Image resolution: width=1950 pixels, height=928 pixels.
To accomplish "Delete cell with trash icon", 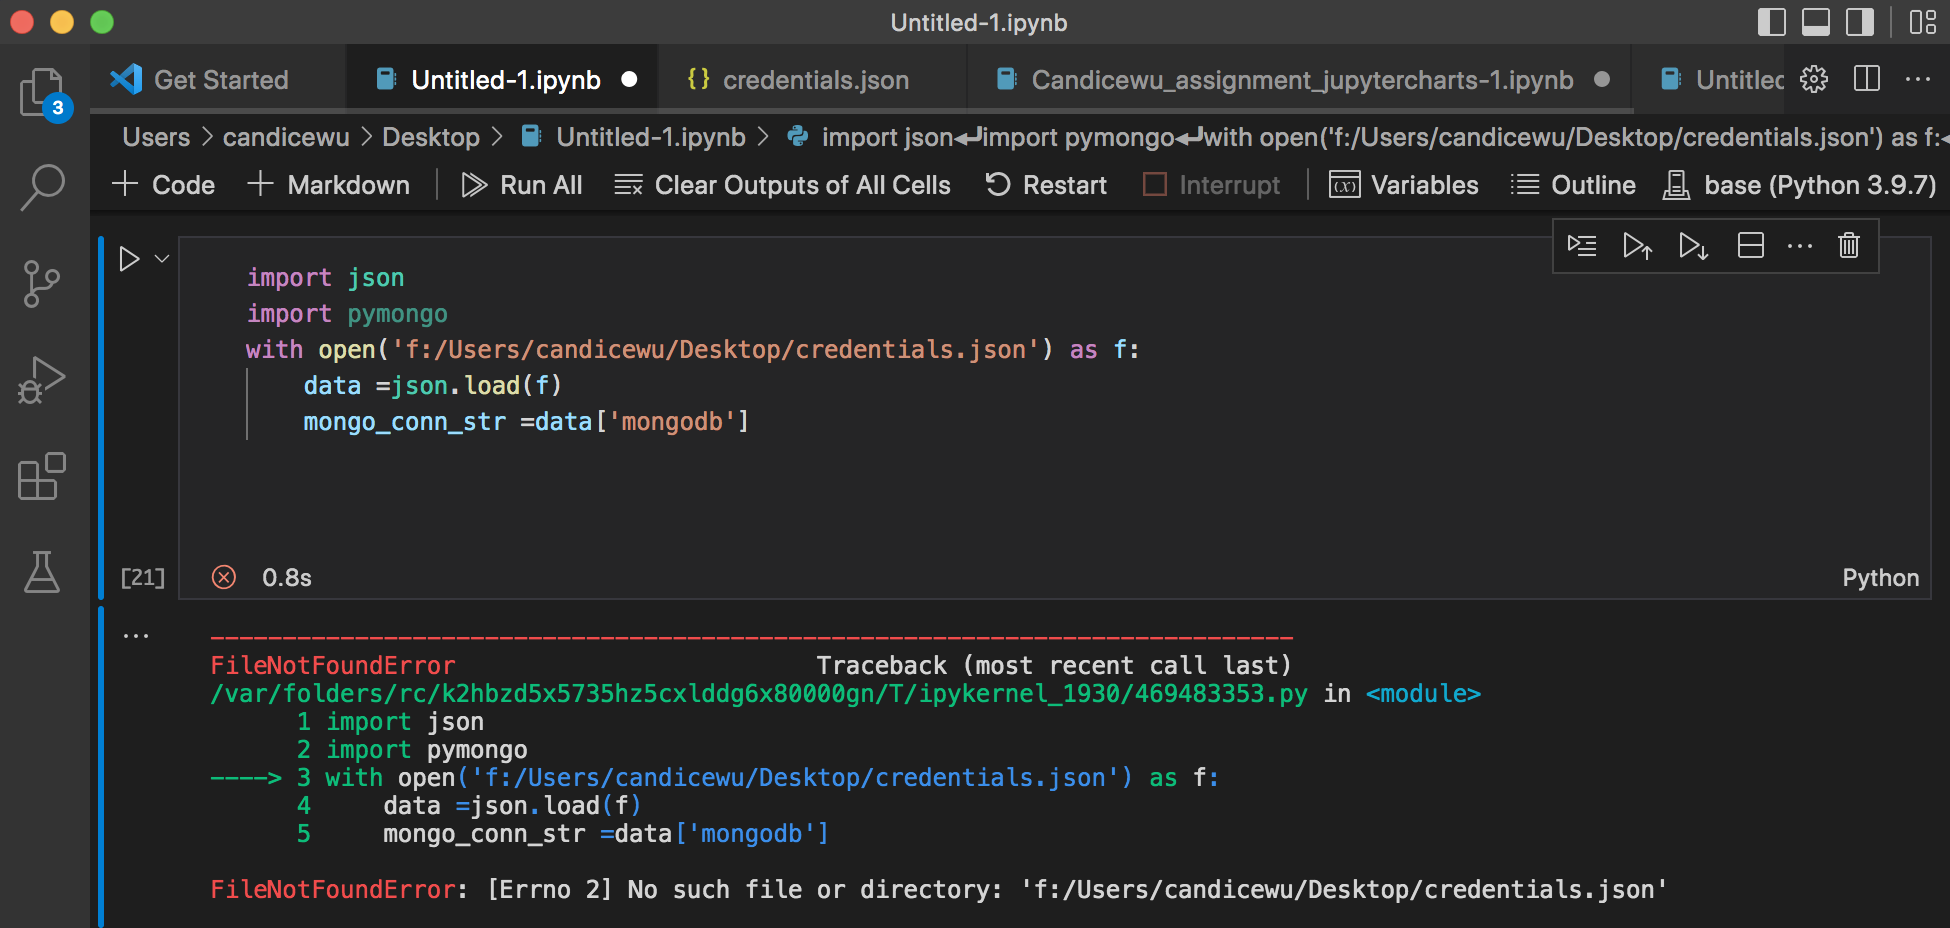I will tap(1849, 246).
